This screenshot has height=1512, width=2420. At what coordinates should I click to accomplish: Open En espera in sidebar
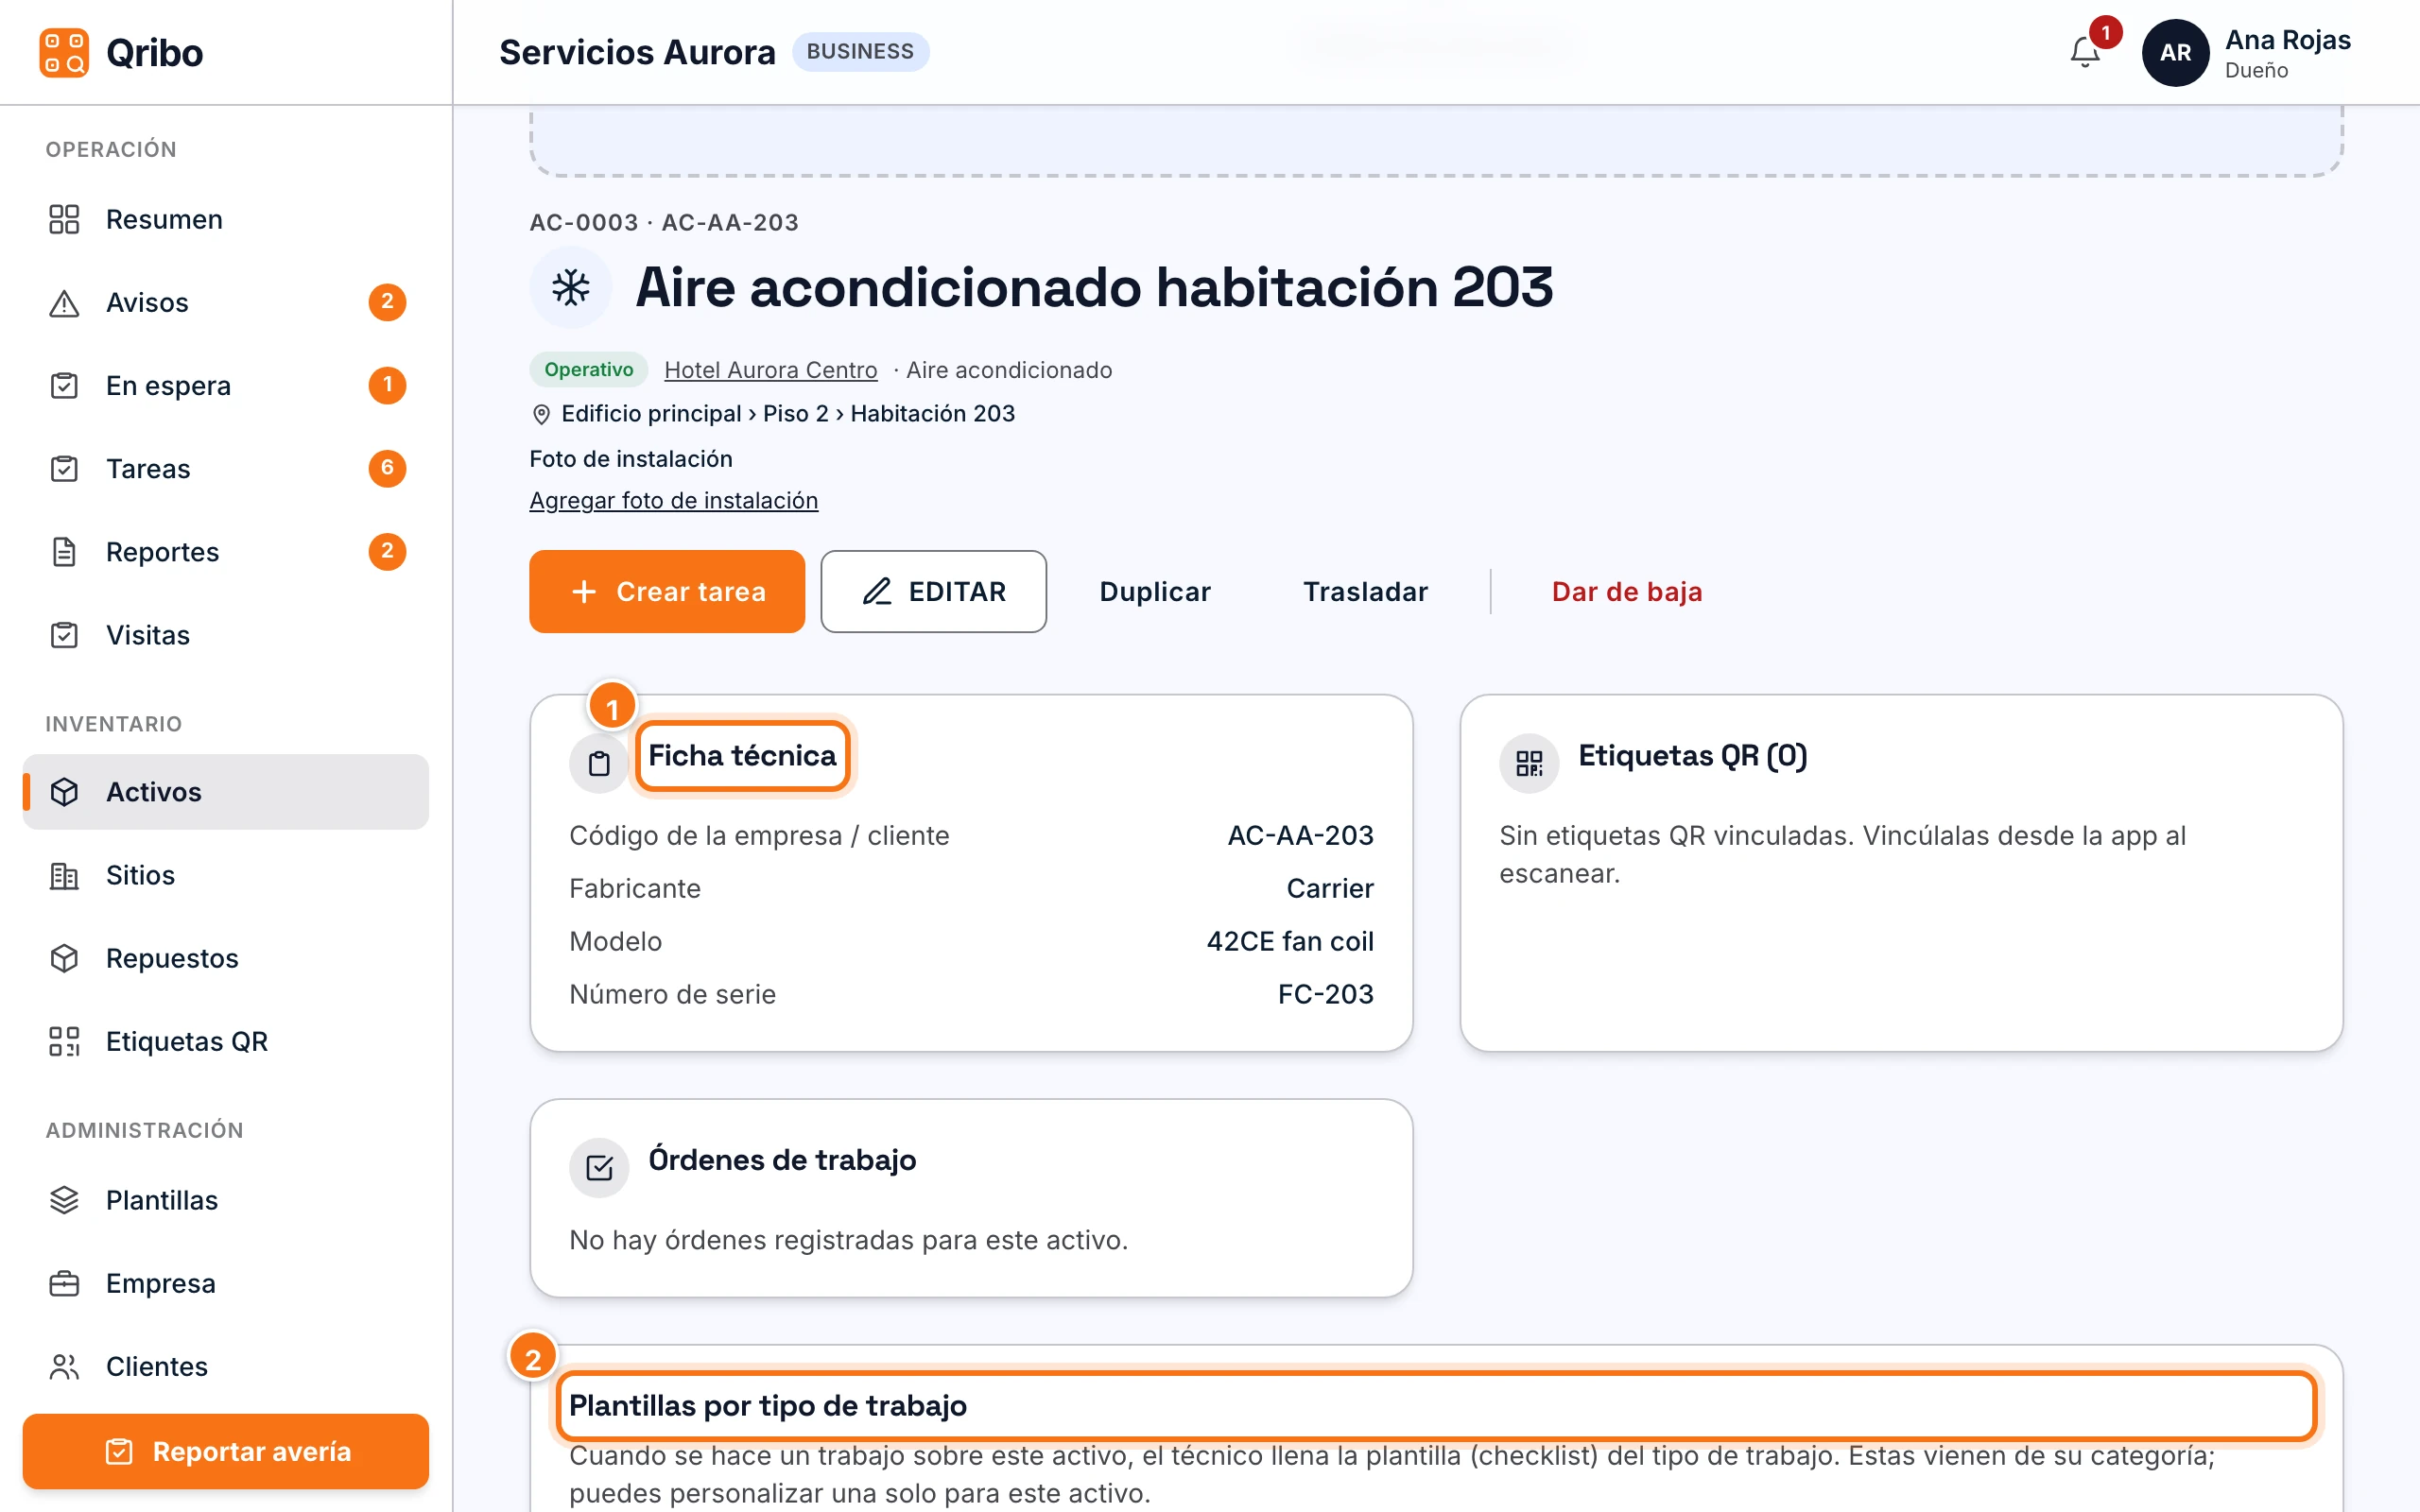226,385
